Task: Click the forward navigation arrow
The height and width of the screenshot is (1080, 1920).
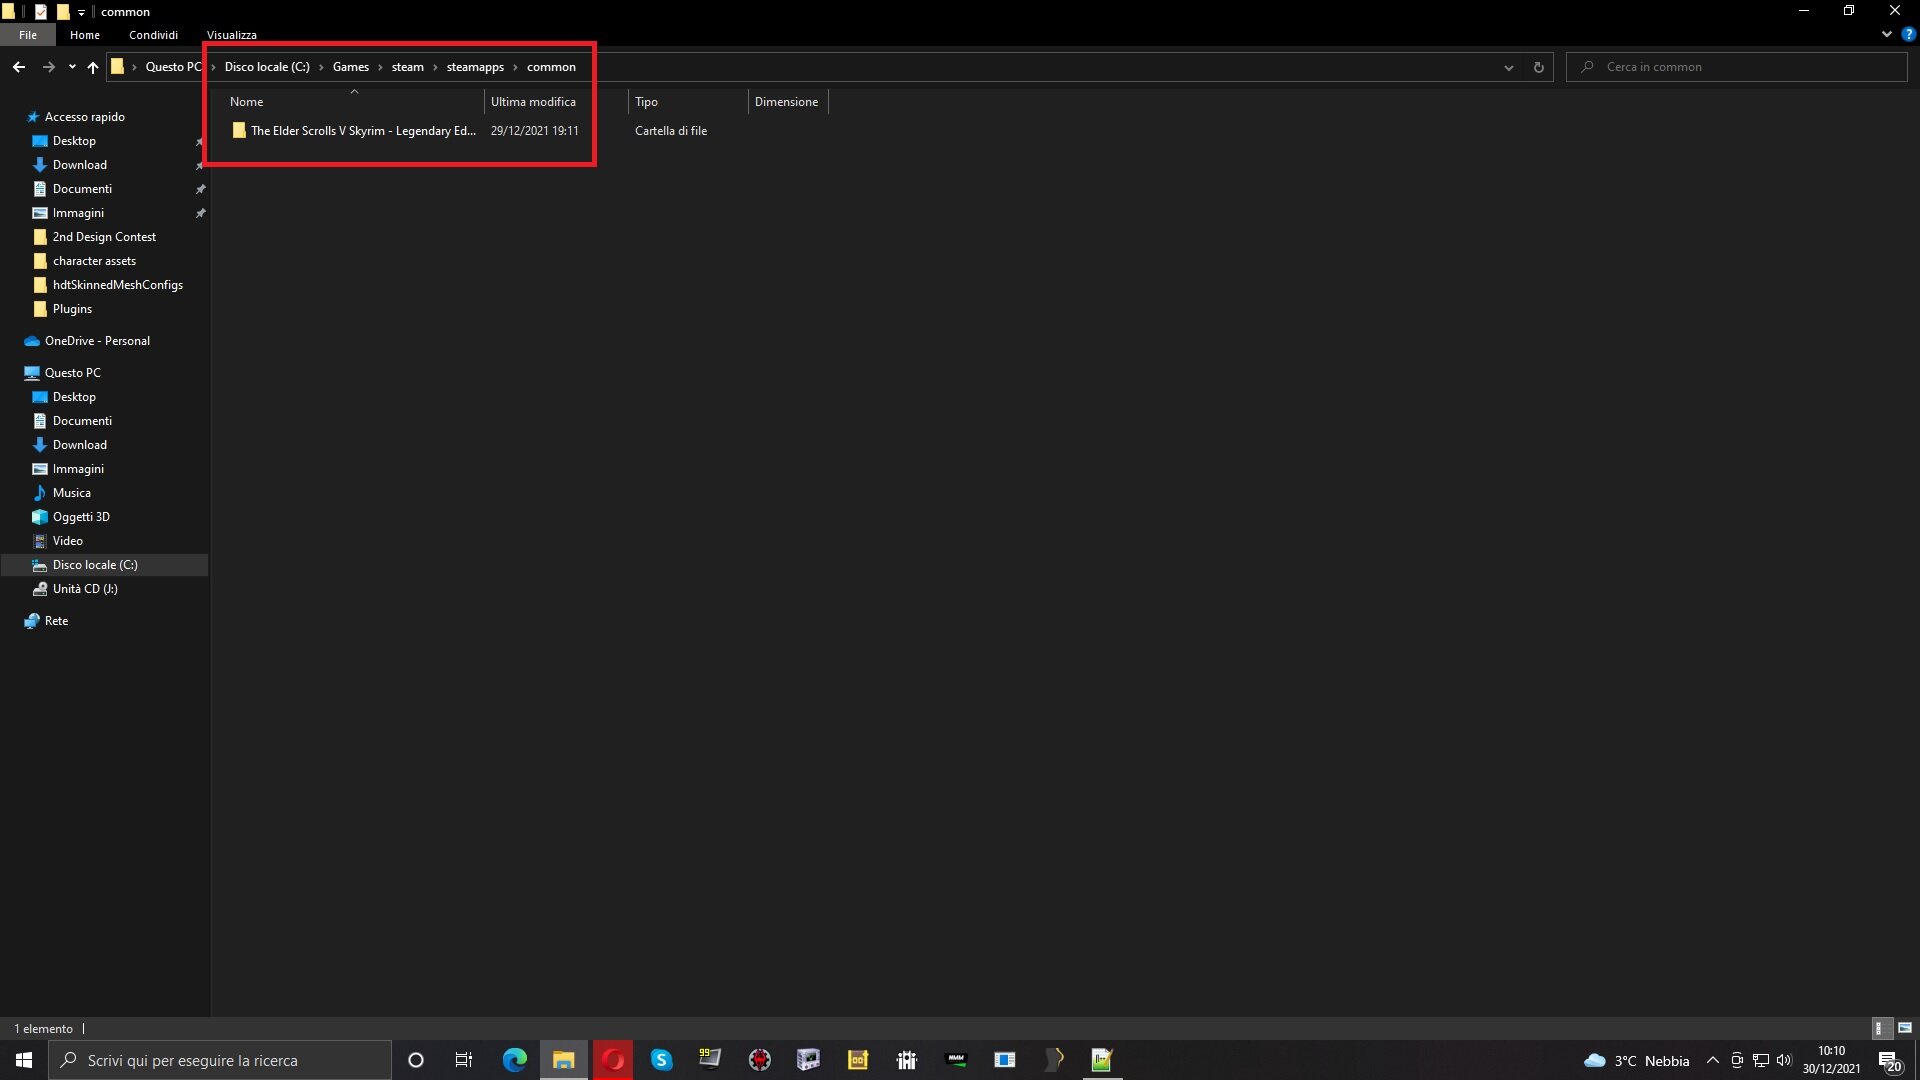Action: (x=48, y=67)
